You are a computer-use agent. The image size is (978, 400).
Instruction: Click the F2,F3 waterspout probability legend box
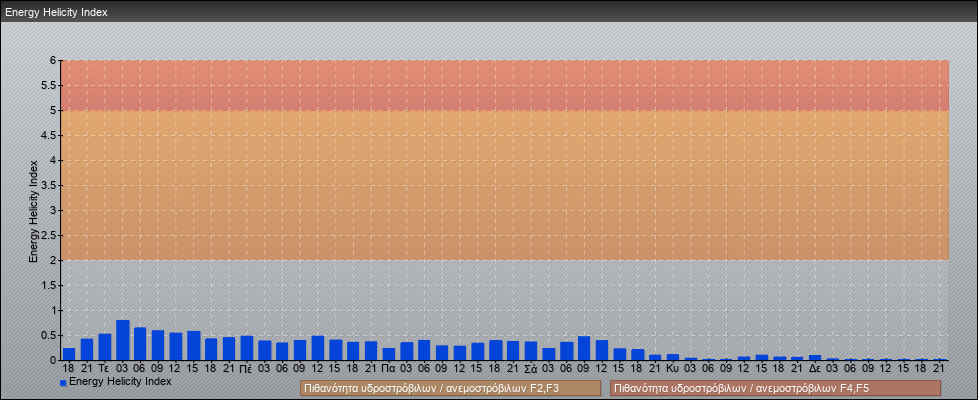click(450, 388)
